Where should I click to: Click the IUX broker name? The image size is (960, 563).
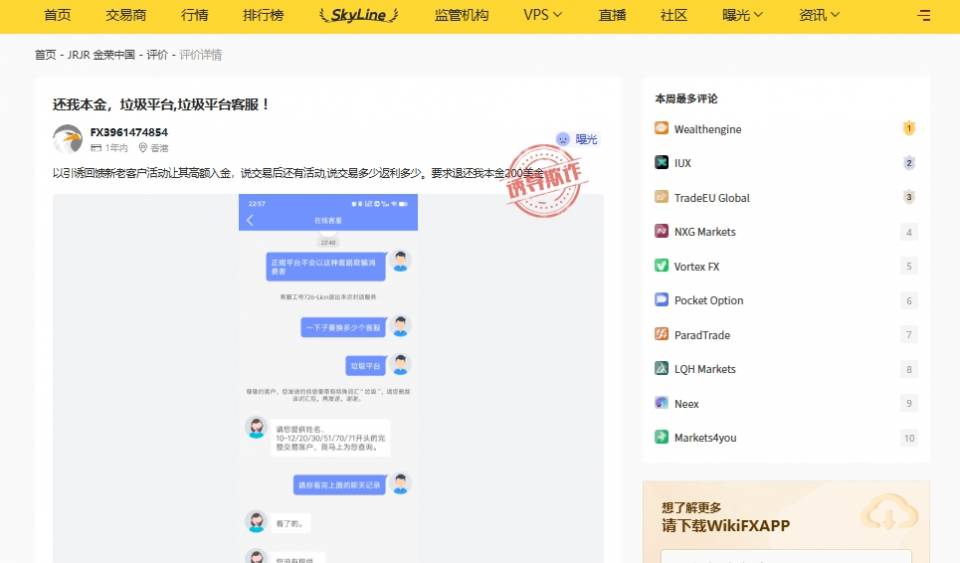click(683, 163)
